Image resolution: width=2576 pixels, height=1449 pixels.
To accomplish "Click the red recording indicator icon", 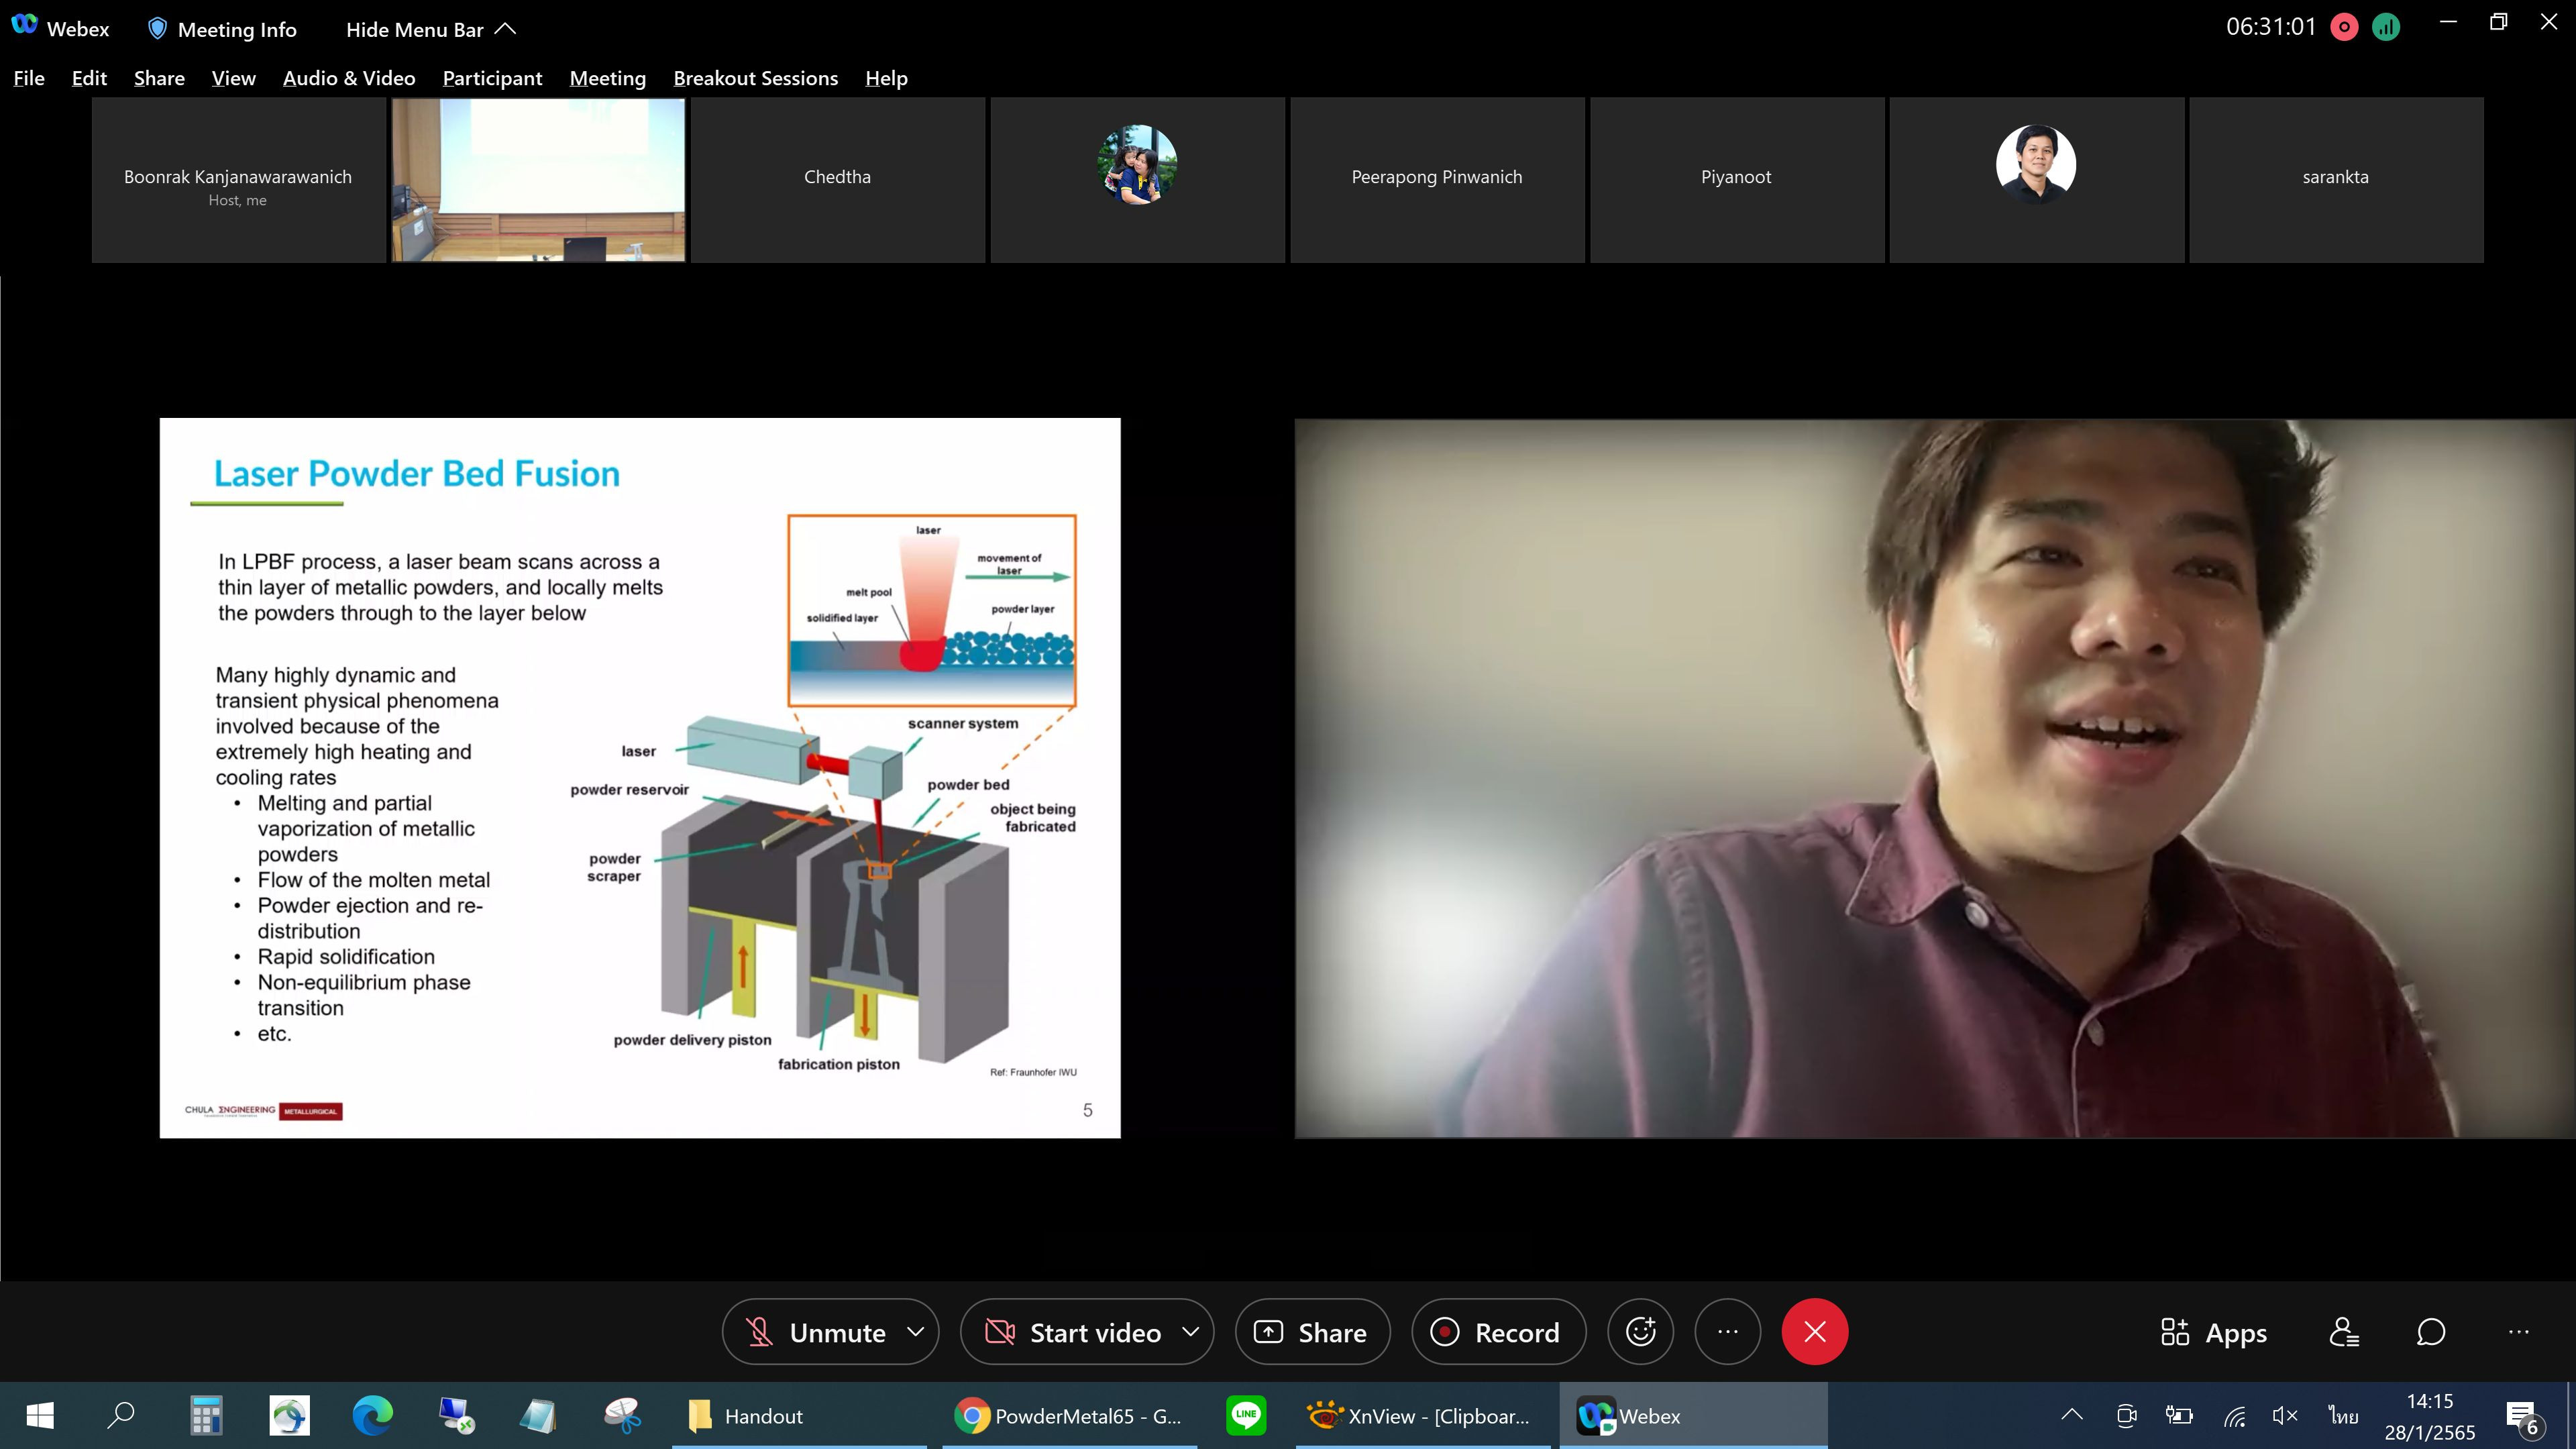I will [2344, 27].
